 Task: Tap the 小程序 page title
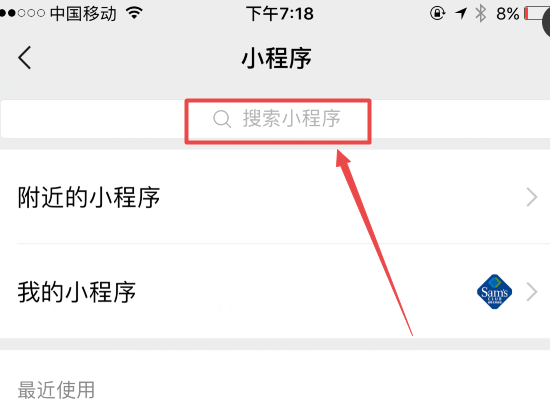(276, 58)
